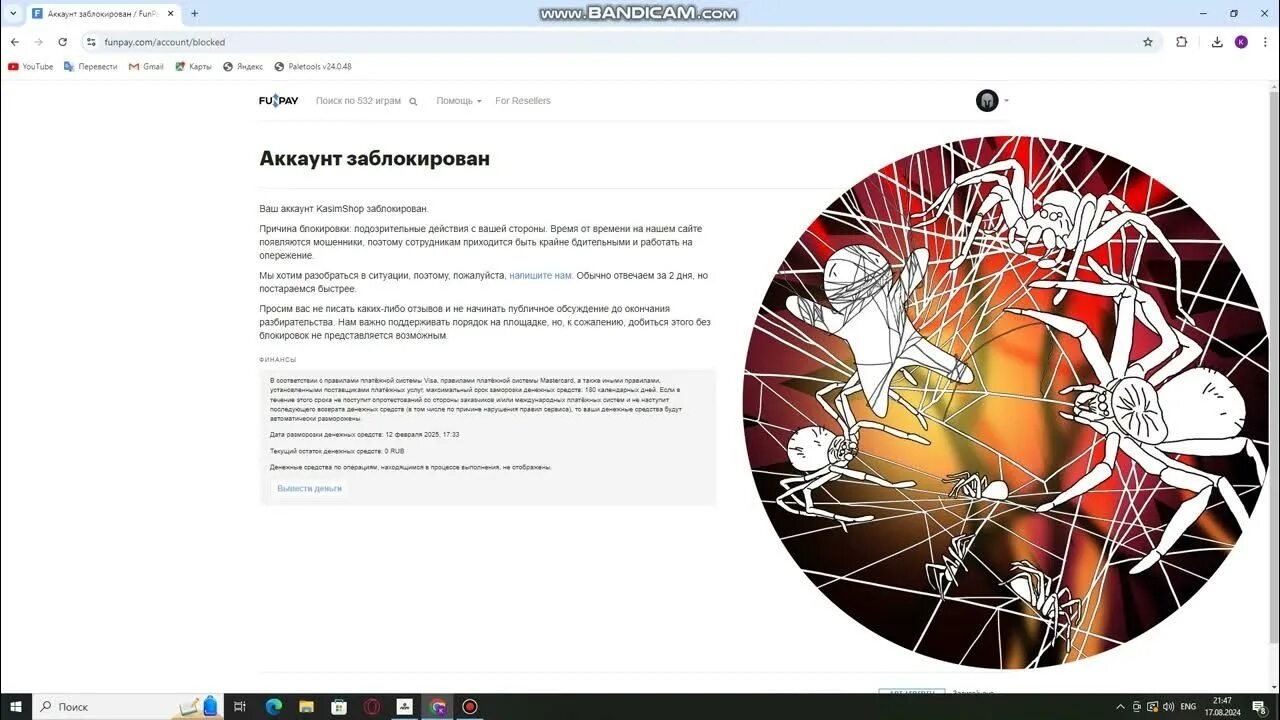Click the Windows Поиск search box
Viewport: 1280px width, 720px height.
pyautogui.click(x=126, y=706)
